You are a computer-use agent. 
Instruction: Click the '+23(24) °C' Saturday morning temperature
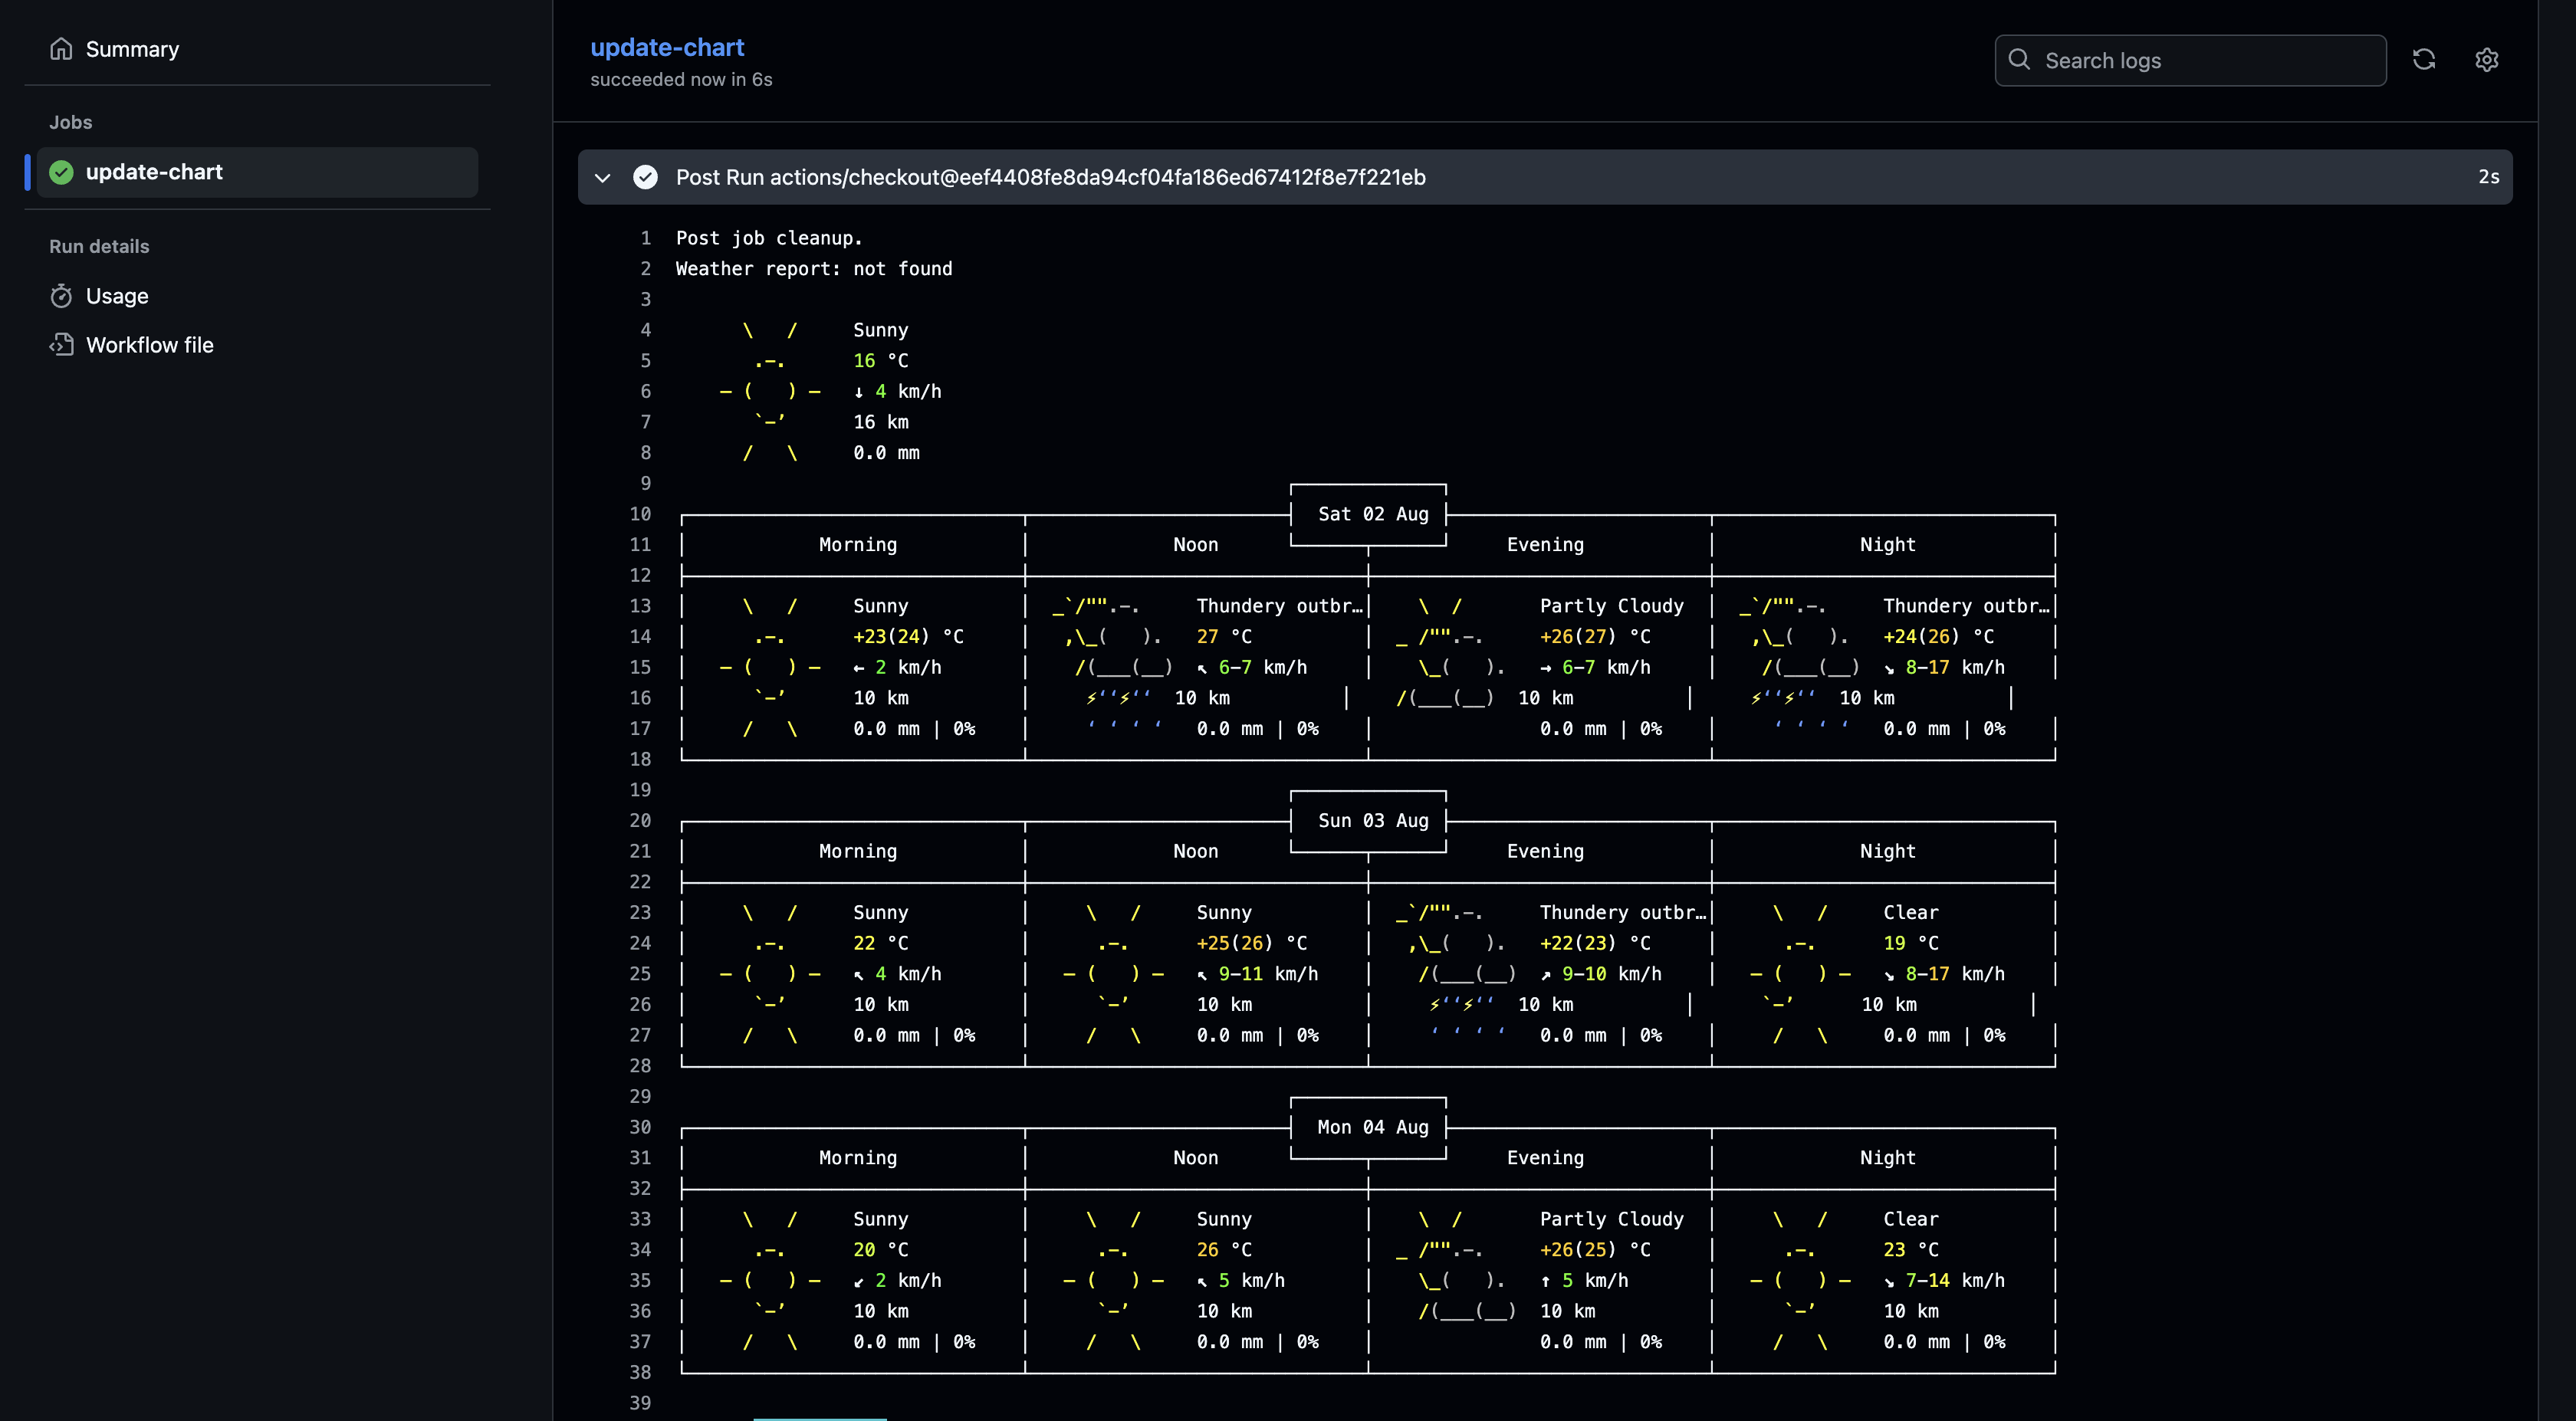[x=908, y=637]
